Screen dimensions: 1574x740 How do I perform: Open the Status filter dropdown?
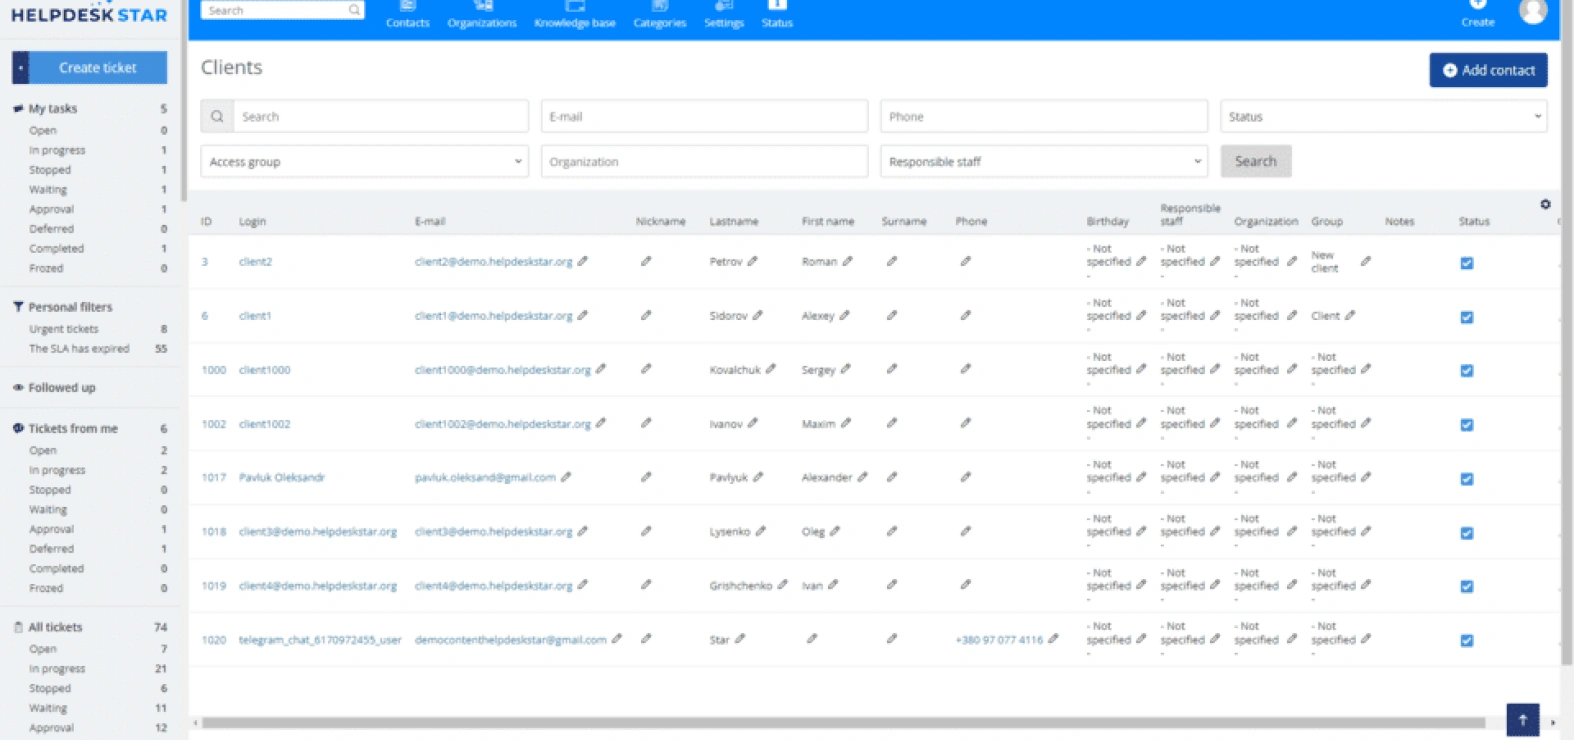(x=1383, y=116)
